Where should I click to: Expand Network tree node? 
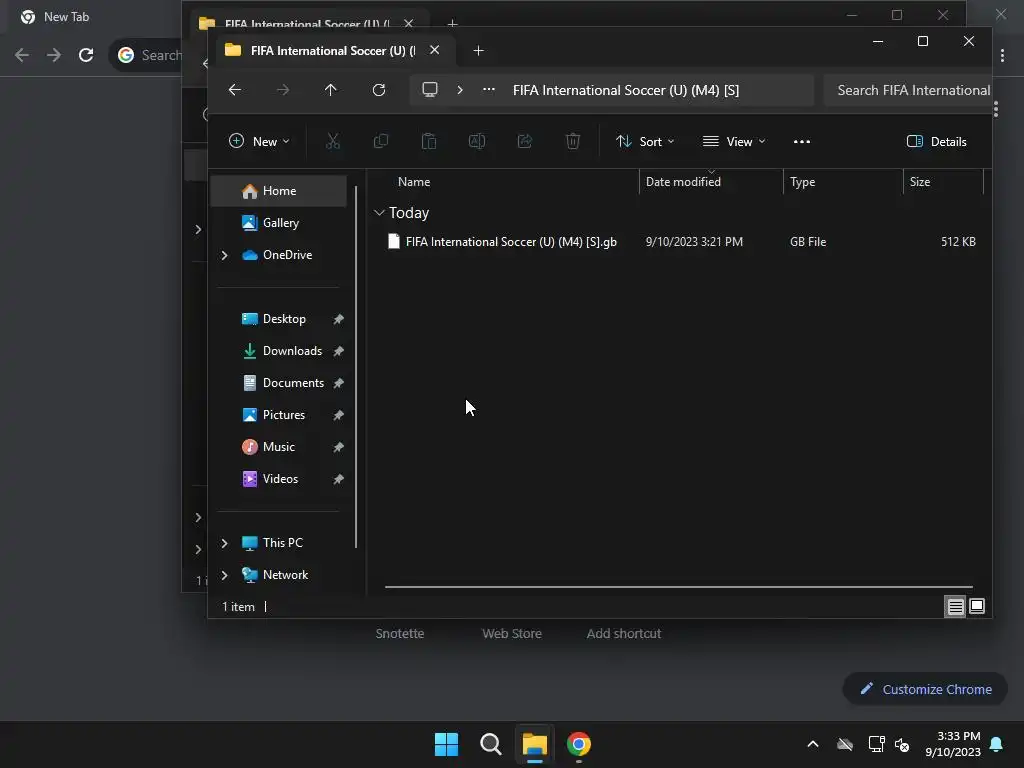pos(225,575)
